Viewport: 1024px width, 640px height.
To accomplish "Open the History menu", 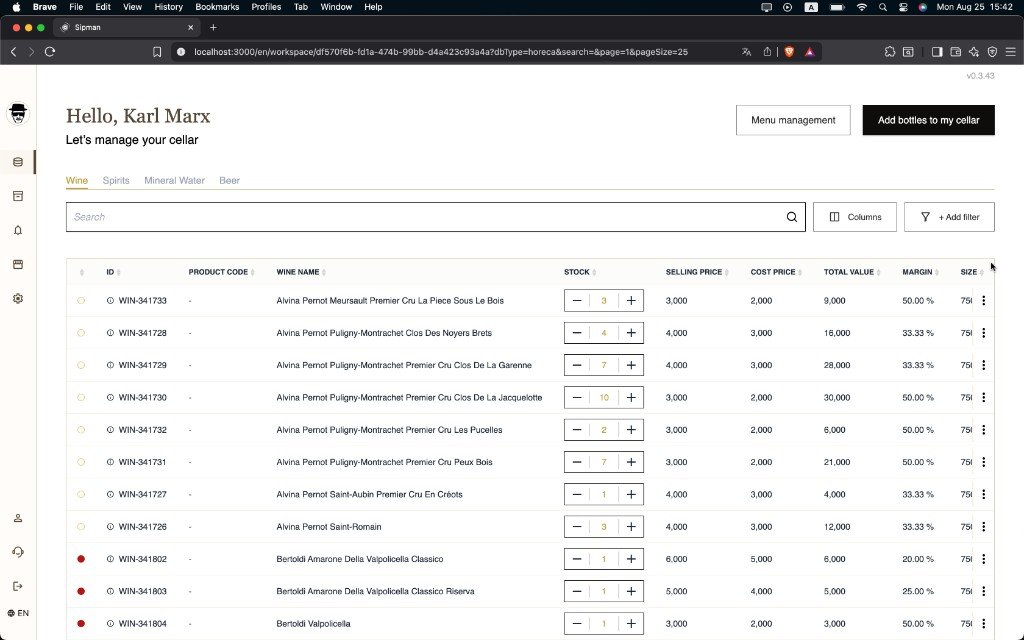I will pos(168,7).
